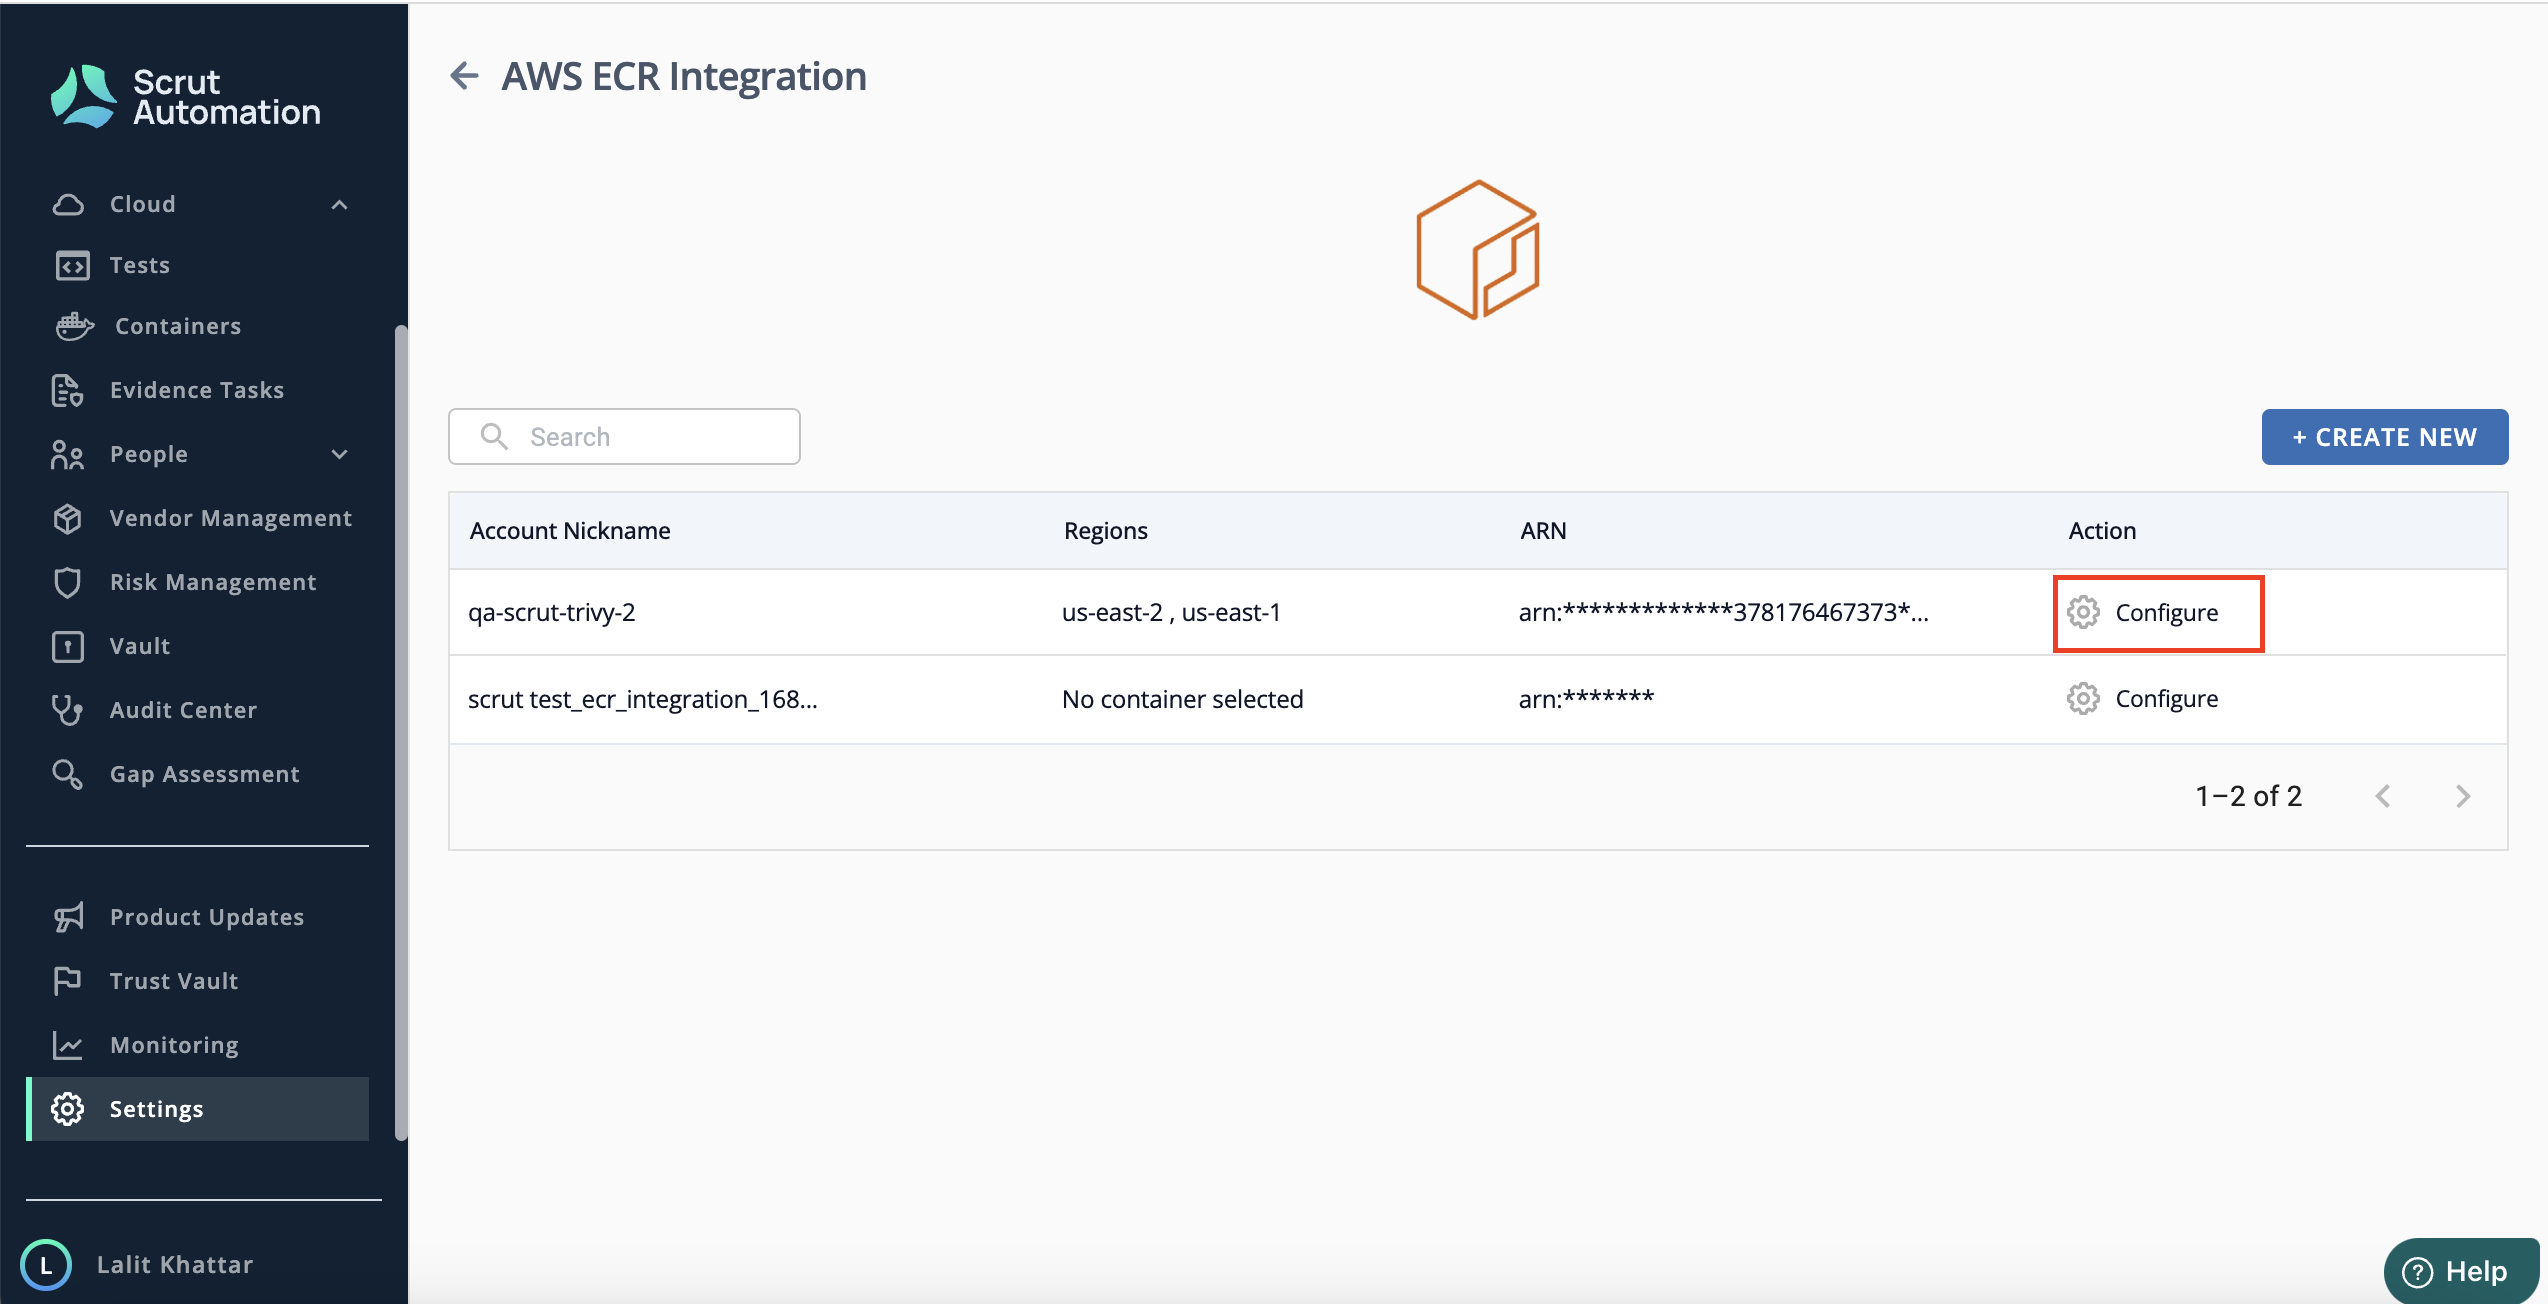The height and width of the screenshot is (1304, 2548).
Task: Click the ARN ending 378176467373
Action: tap(1723, 612)
